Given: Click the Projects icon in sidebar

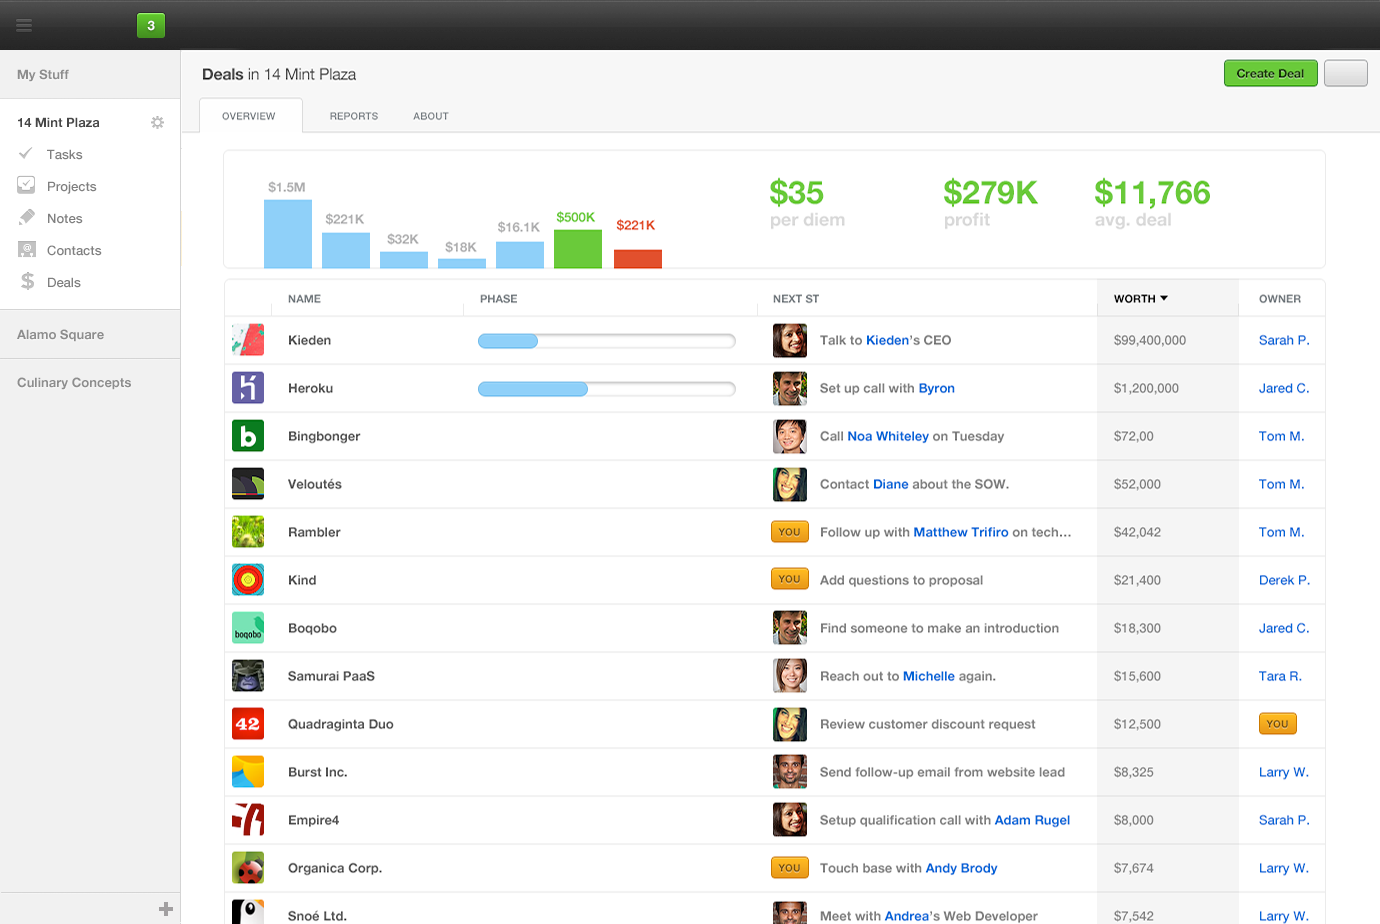Looking at the screenshot, I should coord(26,185).
